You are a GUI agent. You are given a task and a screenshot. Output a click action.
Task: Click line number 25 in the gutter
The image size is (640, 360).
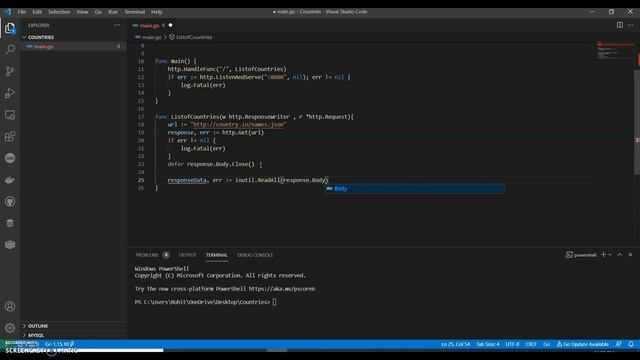click(x=141, y=180)
